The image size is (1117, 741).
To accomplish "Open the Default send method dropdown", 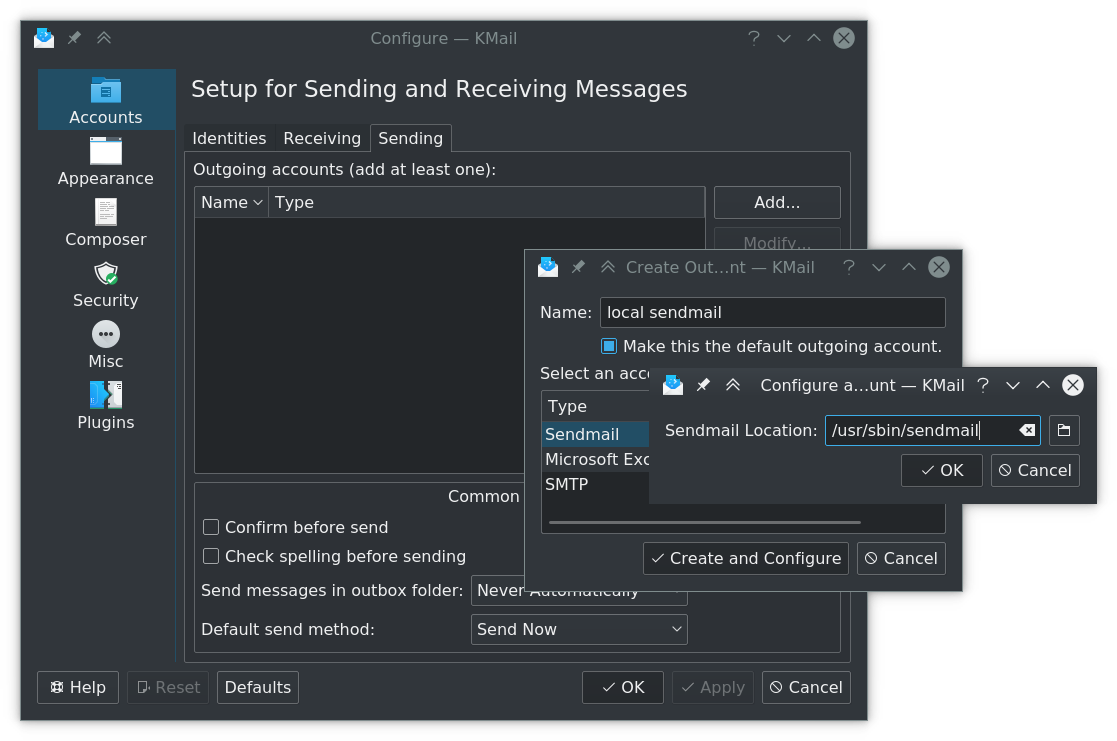I will pos(579,629).
